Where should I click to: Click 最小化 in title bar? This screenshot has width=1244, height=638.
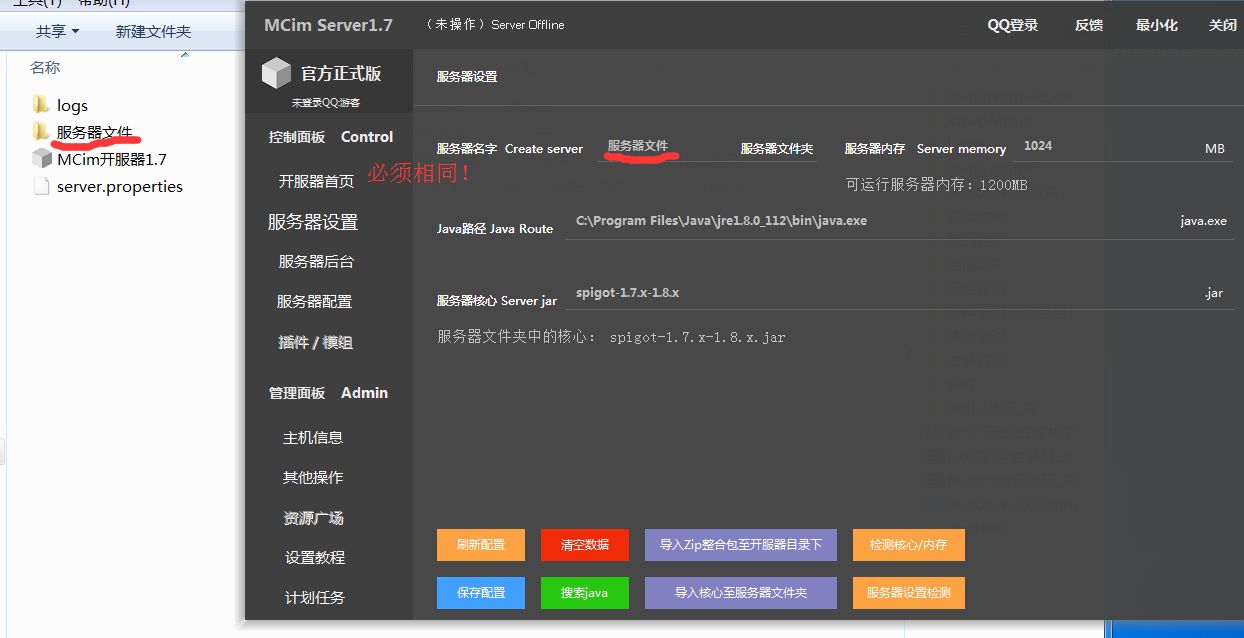(1157, 25)
